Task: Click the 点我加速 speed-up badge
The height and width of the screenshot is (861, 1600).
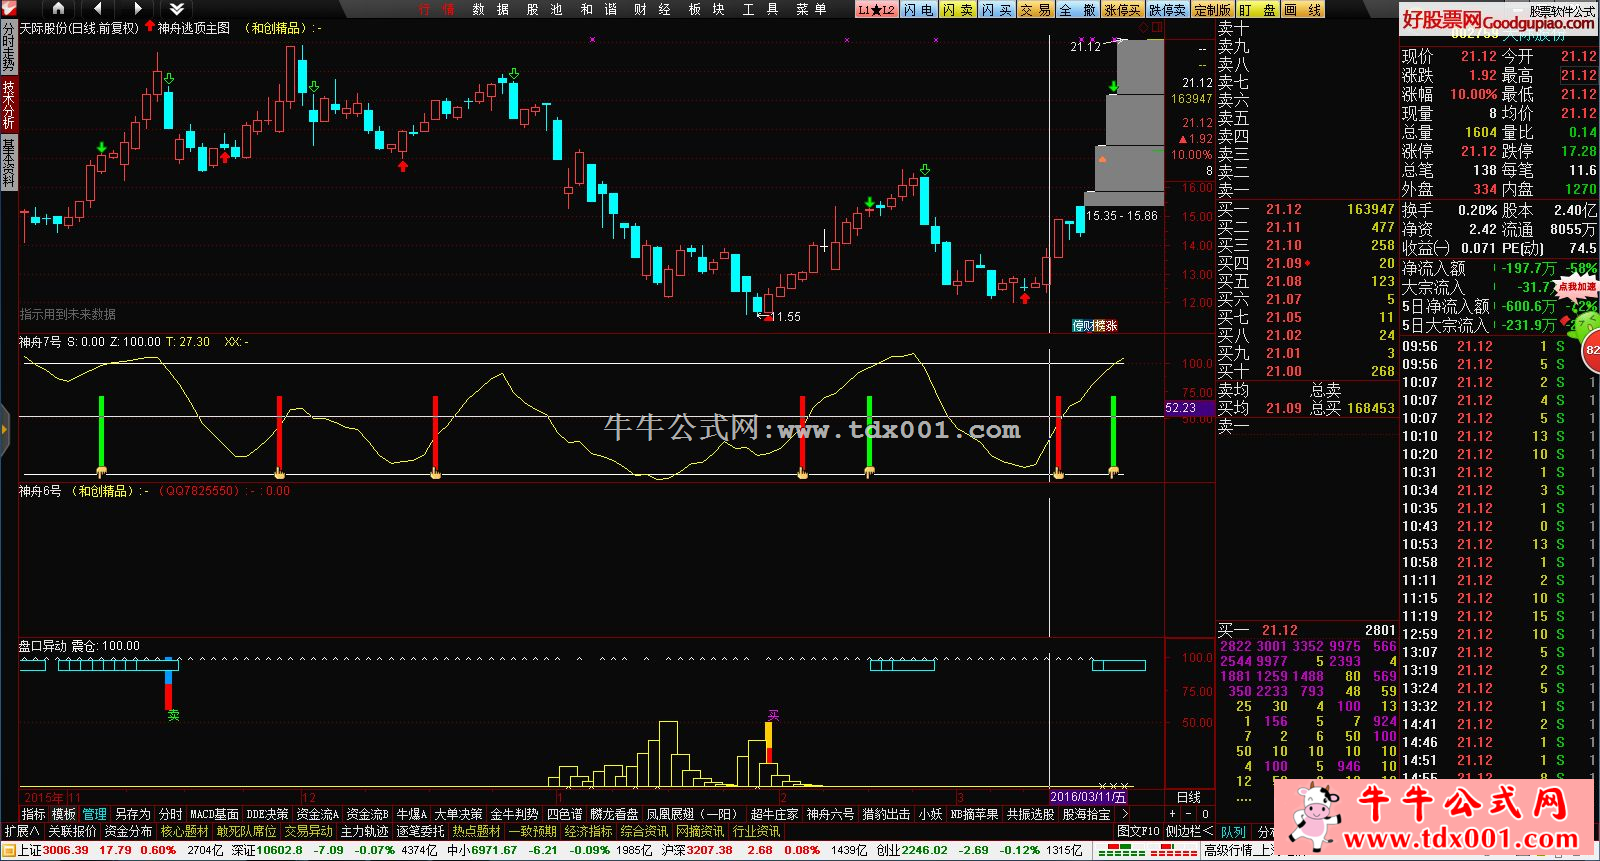Action: tap(1577, 286)
